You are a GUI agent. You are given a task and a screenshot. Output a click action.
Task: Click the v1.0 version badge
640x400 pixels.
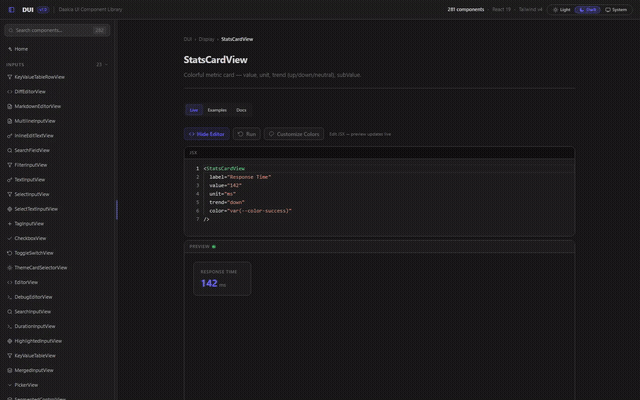click(x=43, y=10)
